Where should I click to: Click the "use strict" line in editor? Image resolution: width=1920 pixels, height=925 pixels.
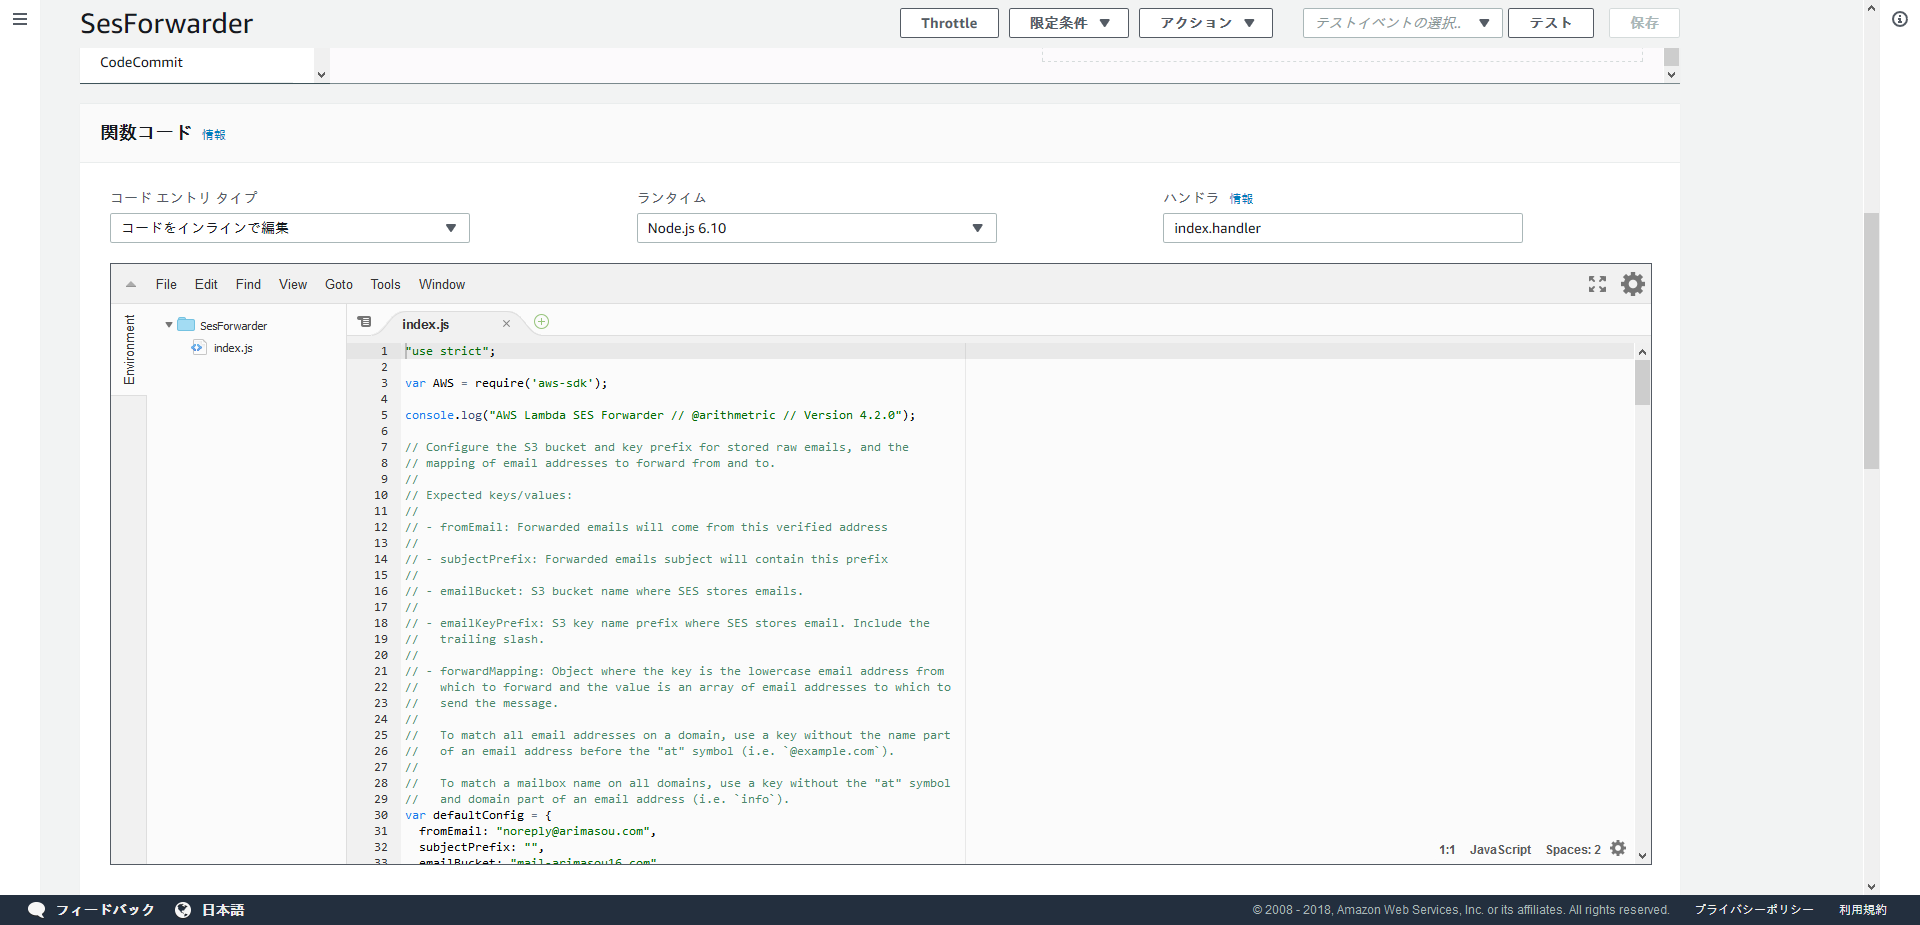450,351
